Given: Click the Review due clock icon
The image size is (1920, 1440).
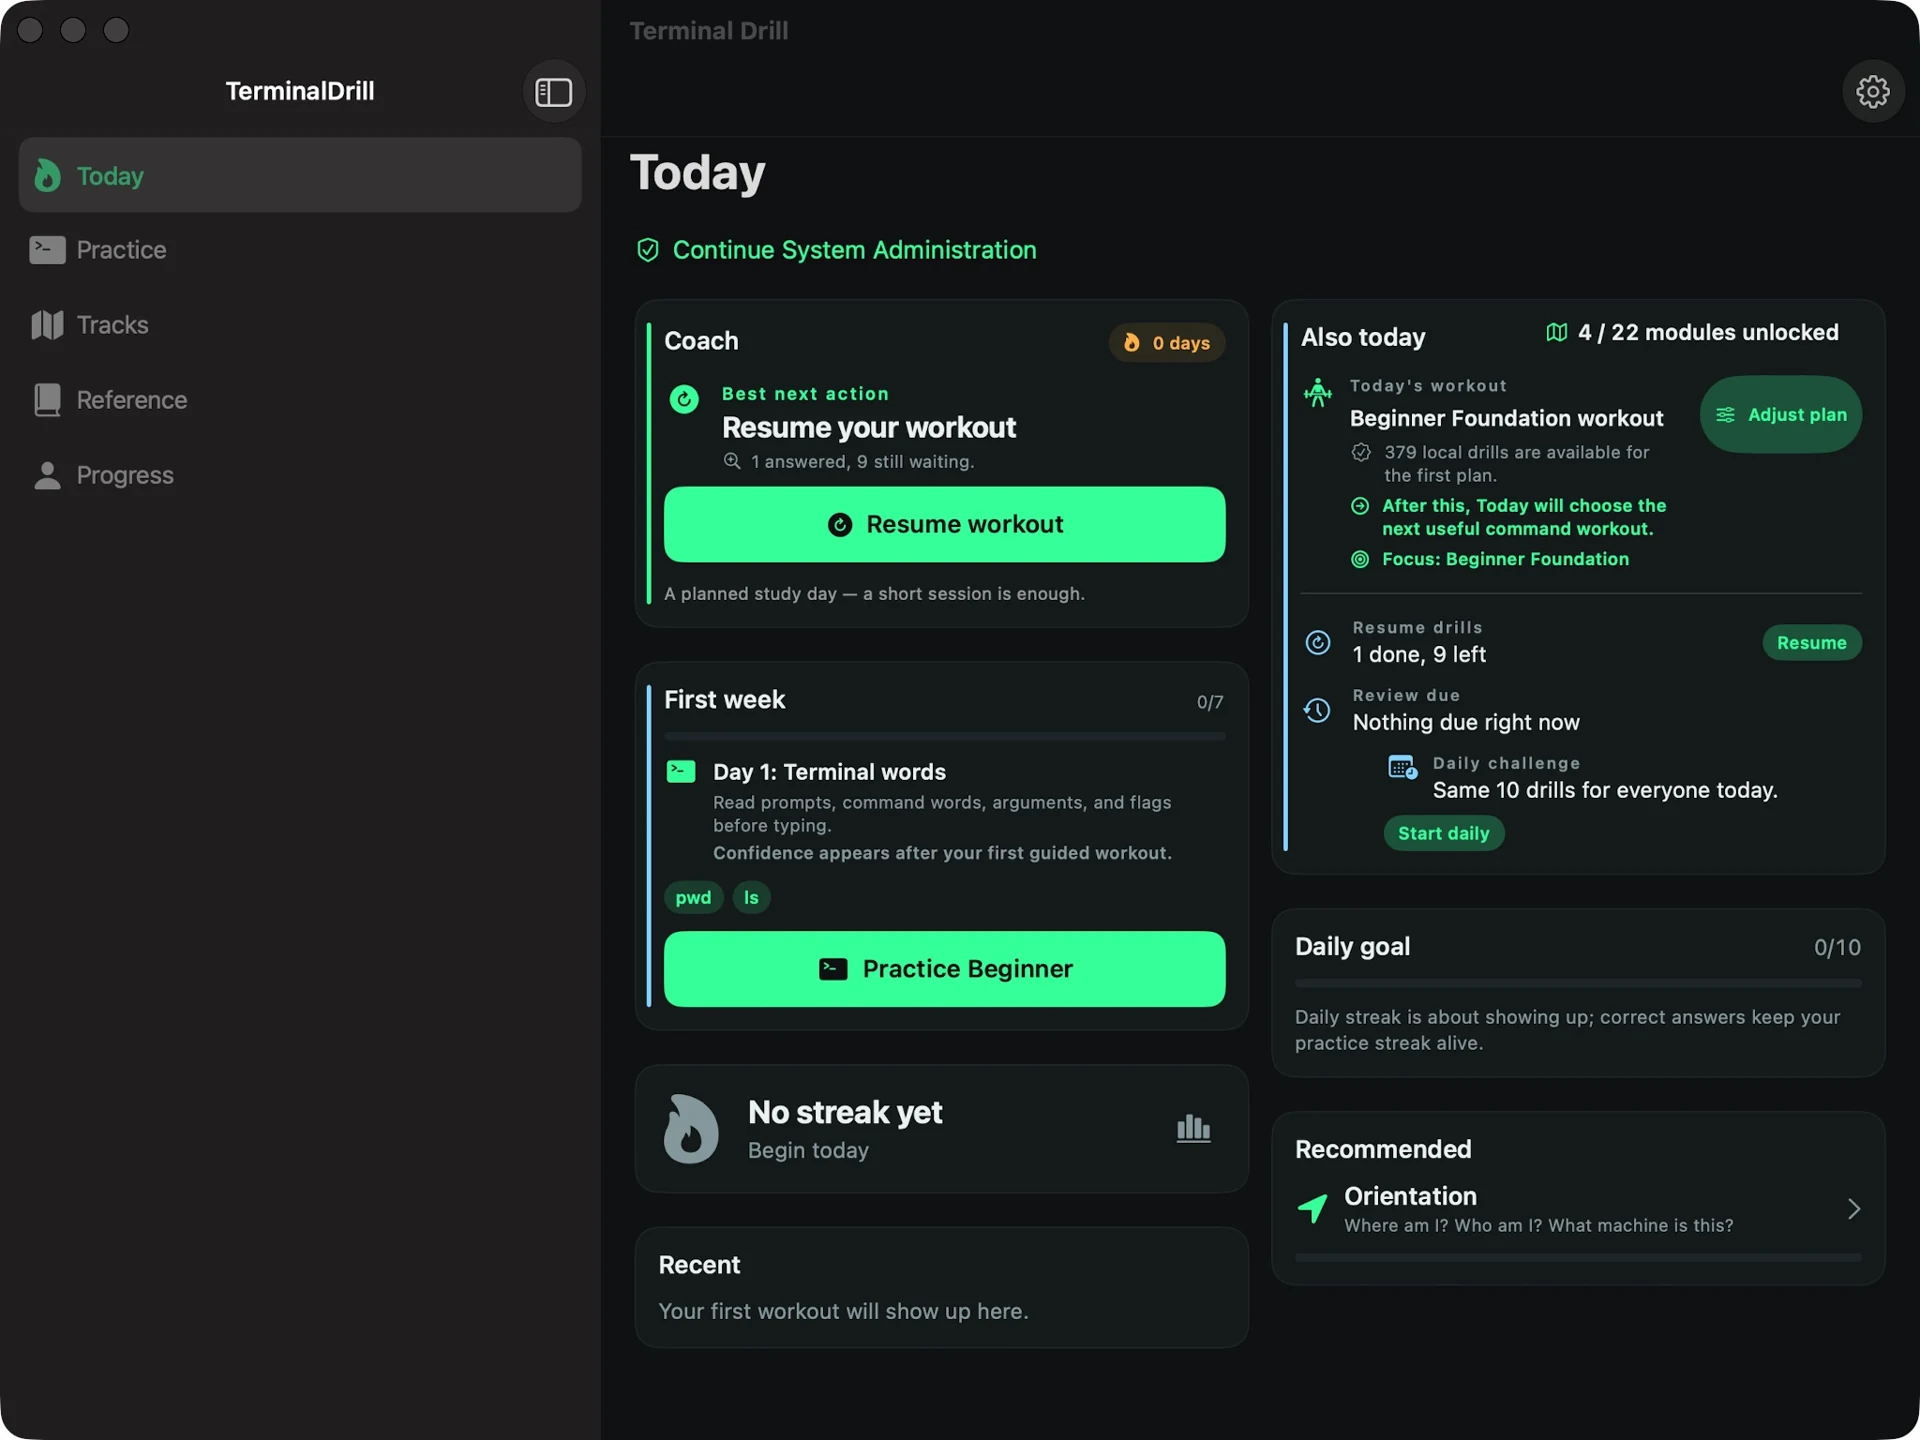Looking at the screenshot, I should click(x=1317, y=710).
